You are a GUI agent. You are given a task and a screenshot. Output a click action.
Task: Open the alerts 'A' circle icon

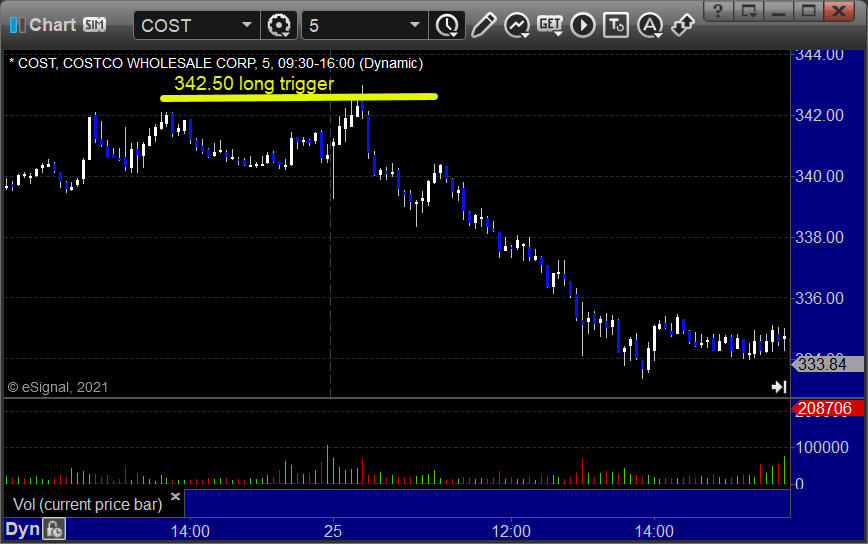click(650, 25)
